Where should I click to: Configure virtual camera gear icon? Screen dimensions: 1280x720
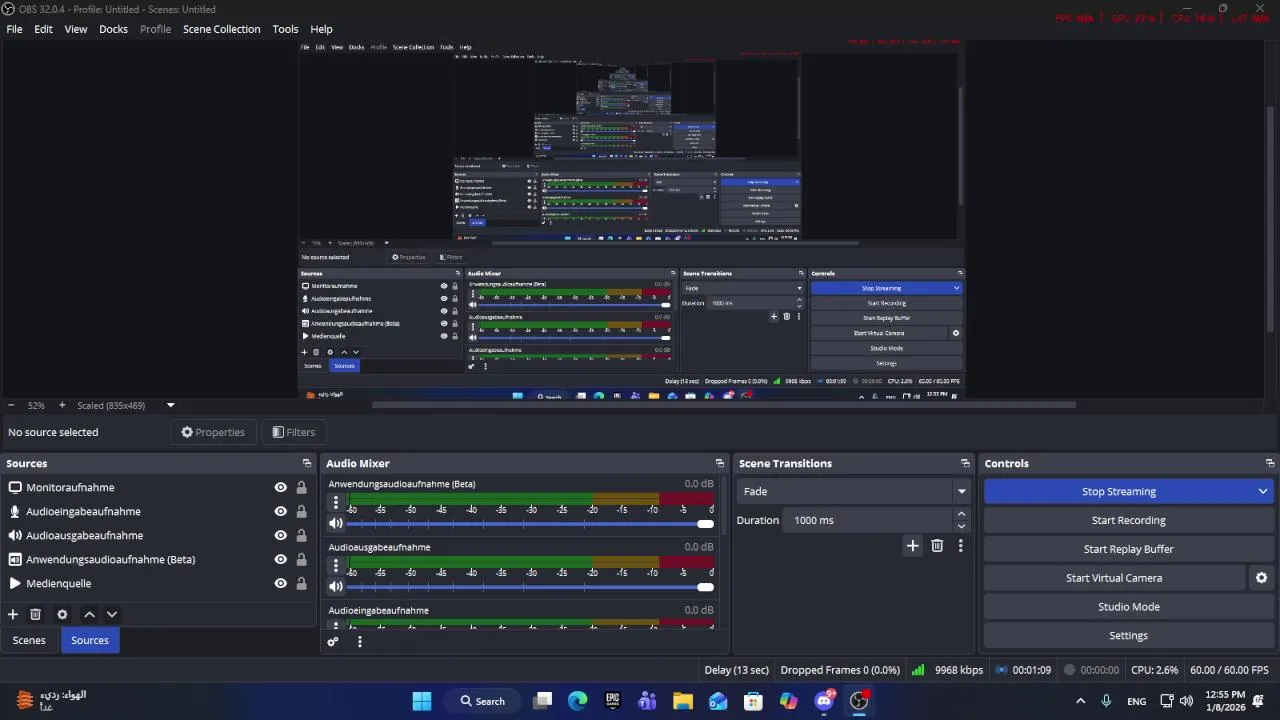1261,578
